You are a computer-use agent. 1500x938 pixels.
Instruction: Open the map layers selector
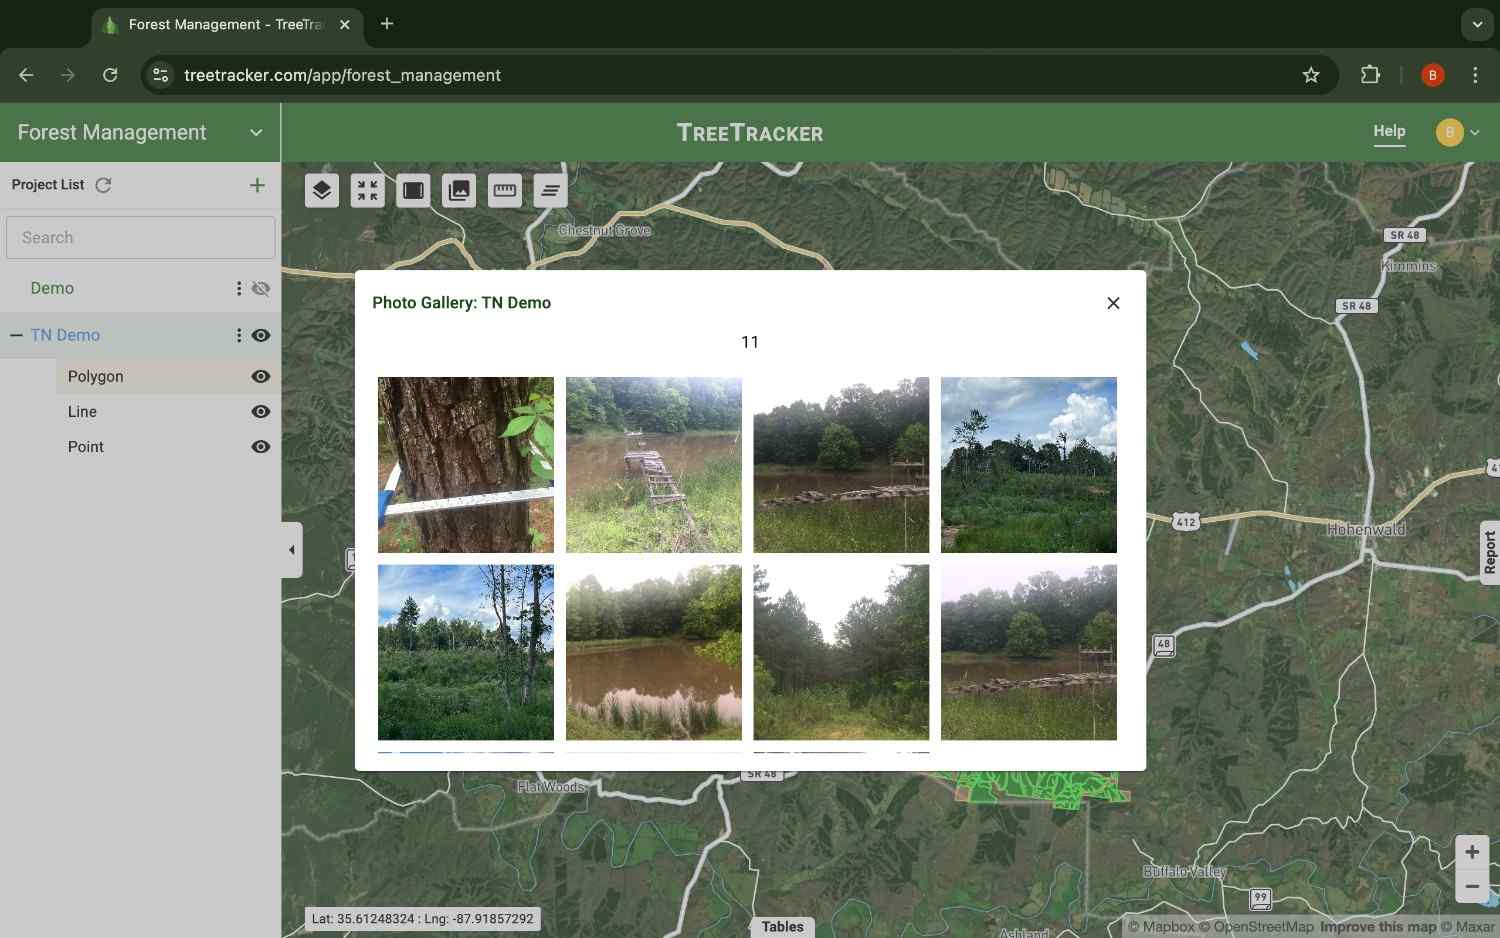tap(321, 190)
